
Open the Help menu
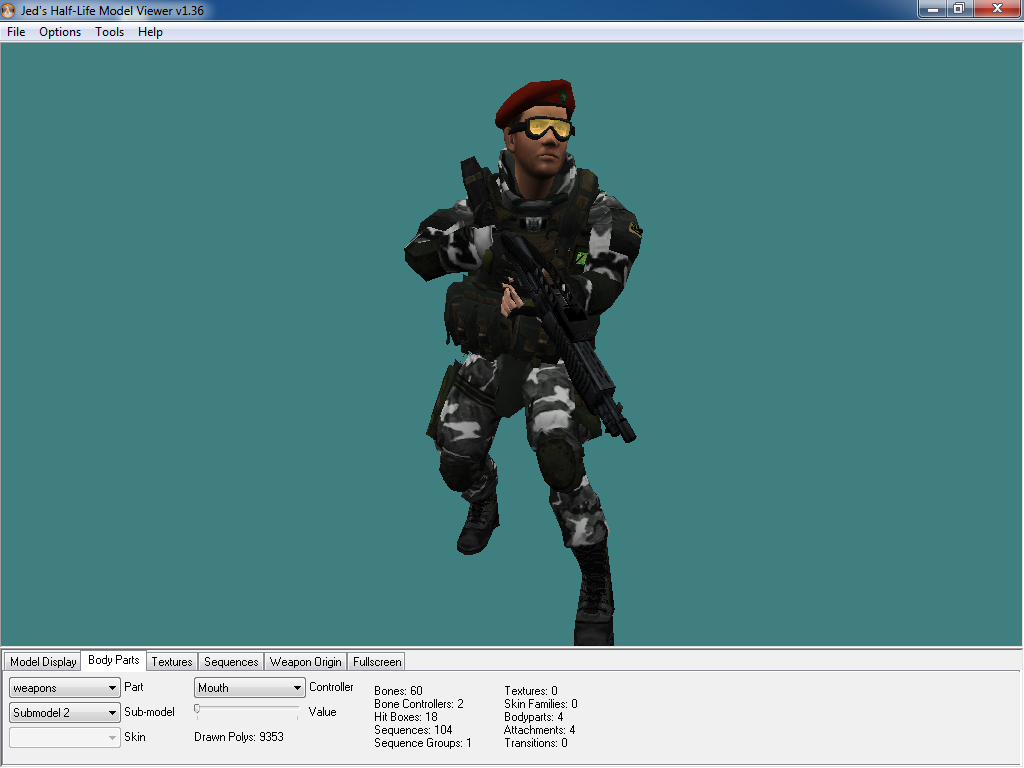tap(150, 32)
